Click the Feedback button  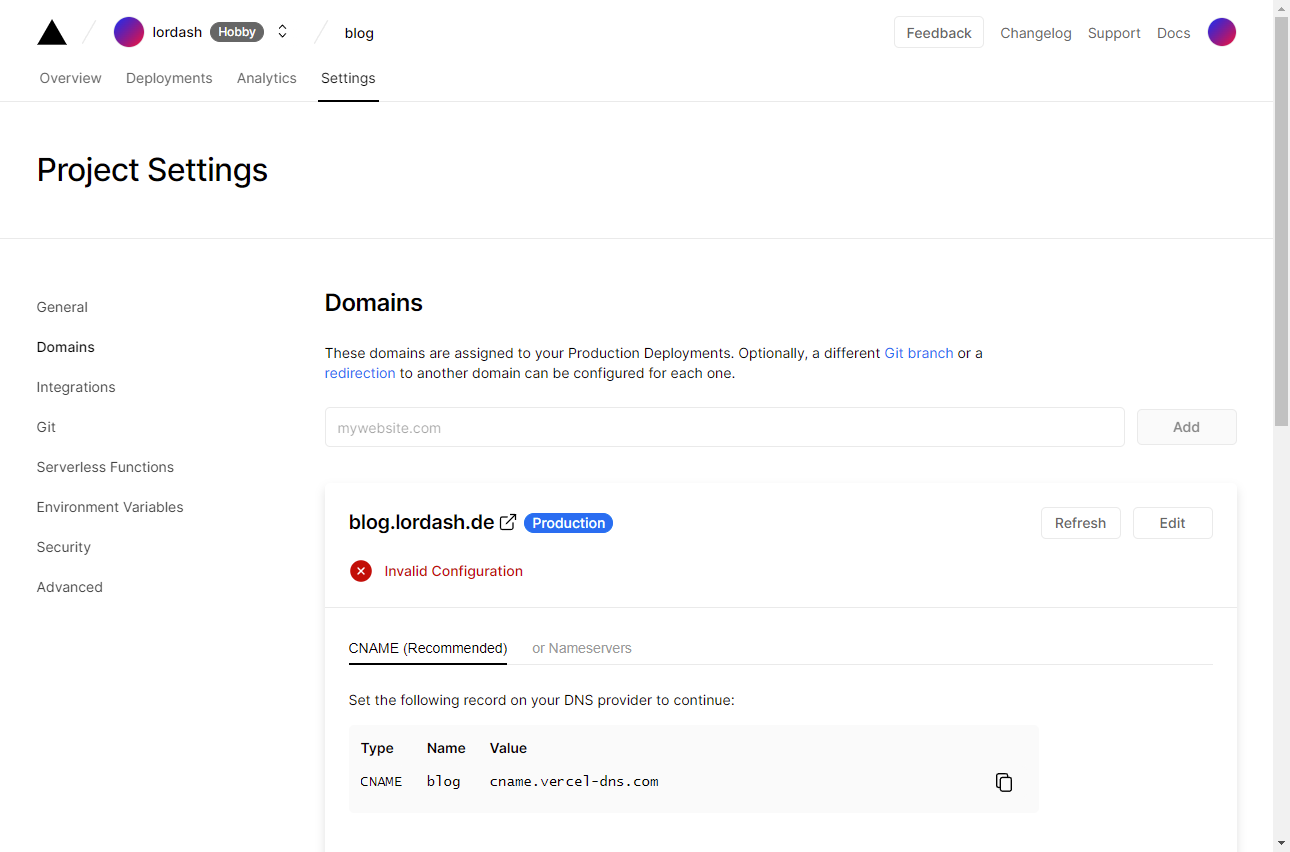coord(939,32)
